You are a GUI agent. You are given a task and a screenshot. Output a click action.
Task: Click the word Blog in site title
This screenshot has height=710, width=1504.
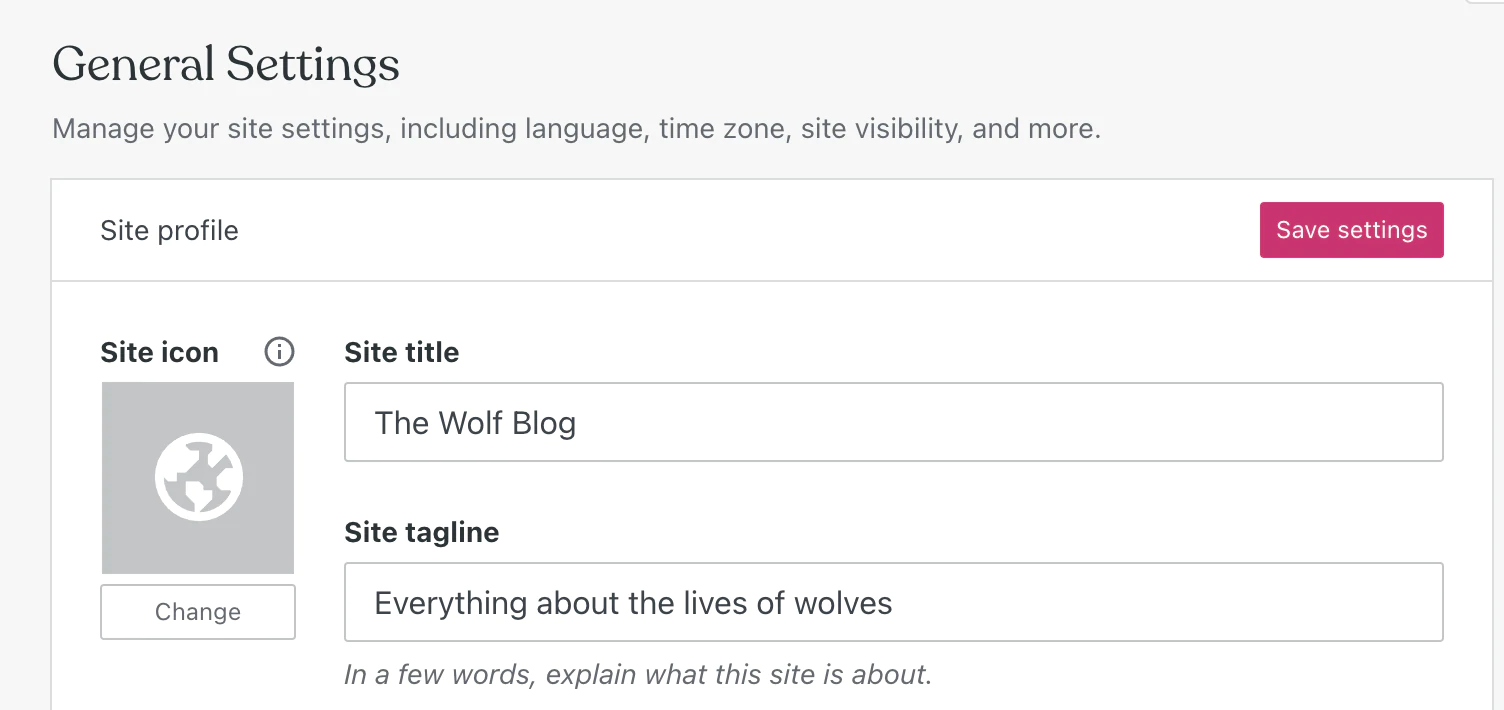(x=544, y=423)
